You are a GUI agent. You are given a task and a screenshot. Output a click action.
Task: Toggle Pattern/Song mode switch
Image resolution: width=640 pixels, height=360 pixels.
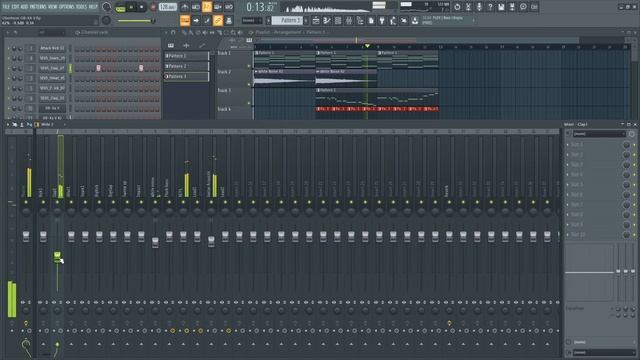point(120,7)
